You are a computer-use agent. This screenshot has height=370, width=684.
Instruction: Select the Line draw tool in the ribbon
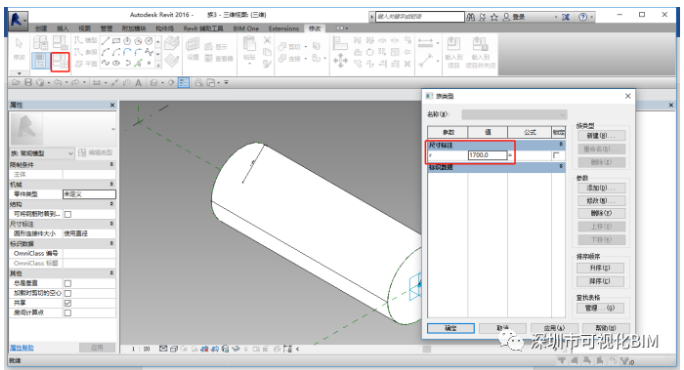[105, 41]
